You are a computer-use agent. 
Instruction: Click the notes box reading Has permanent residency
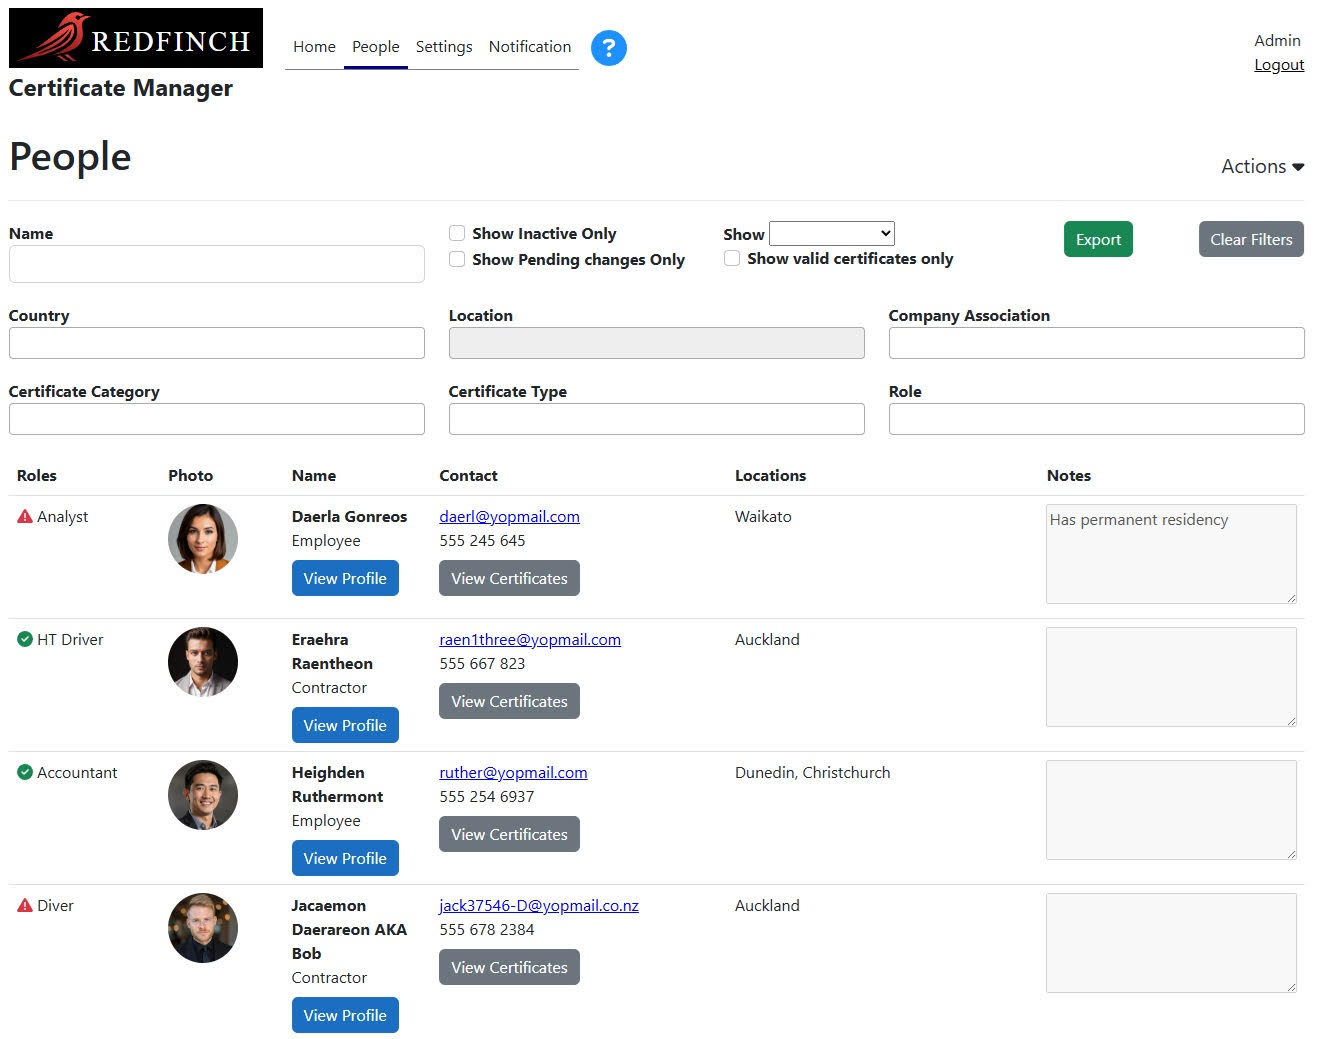(x=1170, y=553)
